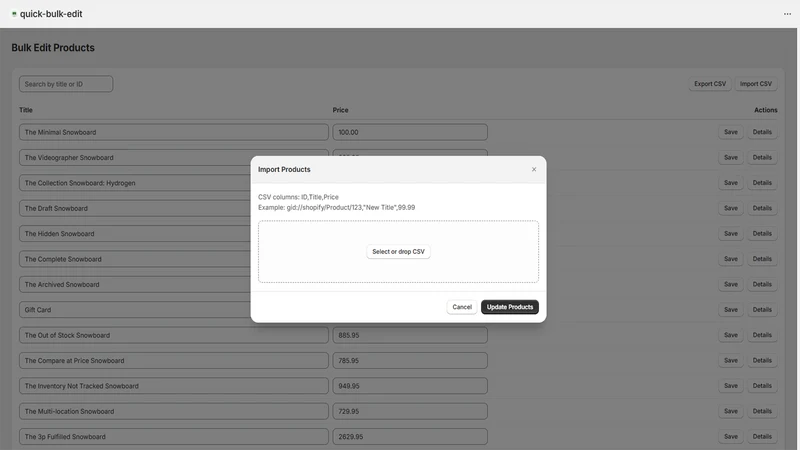Open Details for The Complete Snowboard
The image size is (800, 450).
762,259
